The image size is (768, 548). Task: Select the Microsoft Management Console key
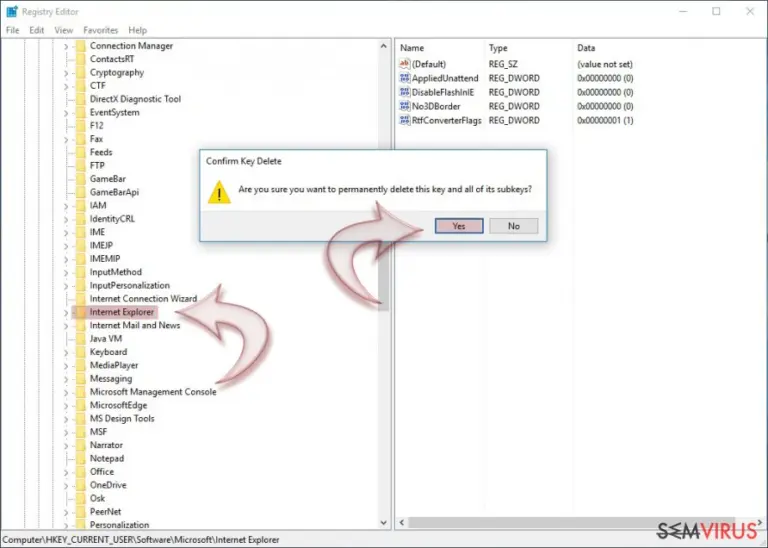153,392
